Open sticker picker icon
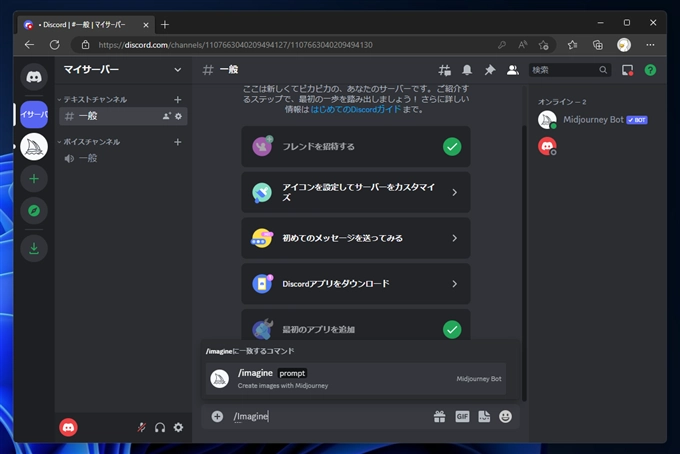Screen dimensions: 680x454 (x=484, y=417)
